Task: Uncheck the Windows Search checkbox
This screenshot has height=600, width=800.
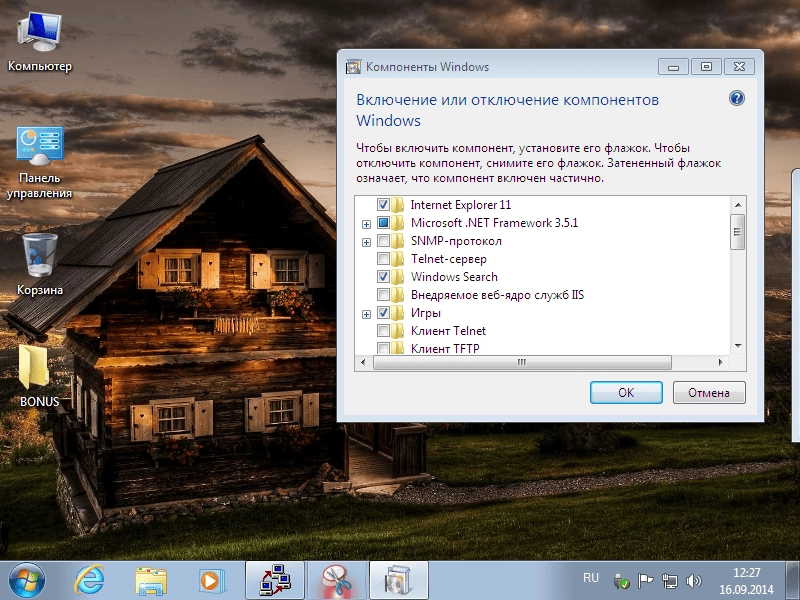Action: 383,277
